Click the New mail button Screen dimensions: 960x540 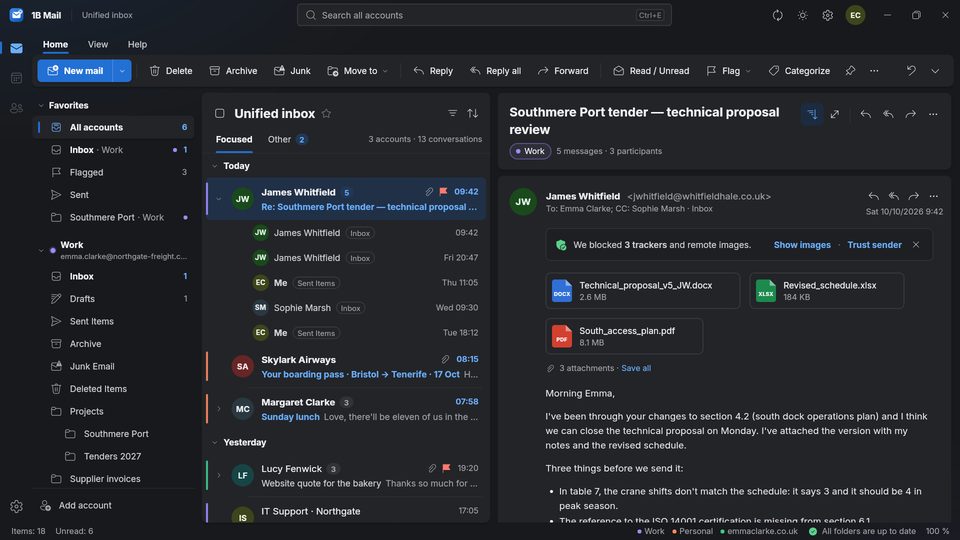[x=75, y=71]
